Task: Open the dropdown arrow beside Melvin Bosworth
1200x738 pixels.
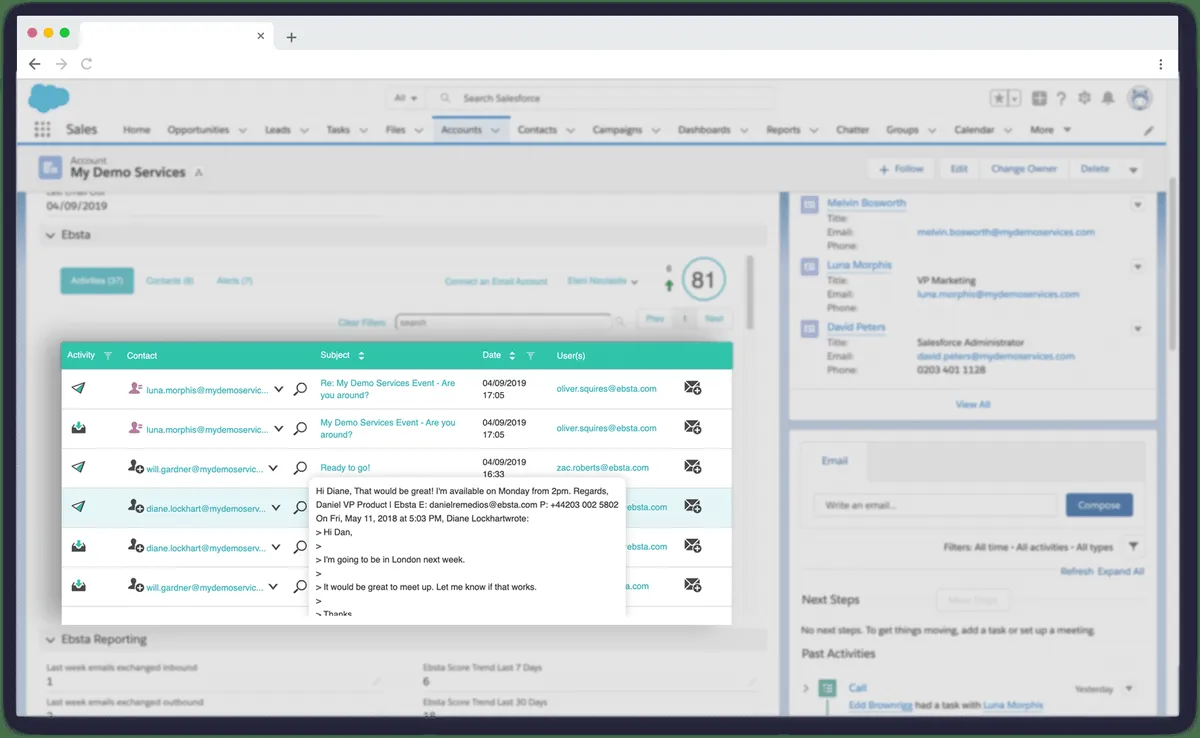Action: (x=1137, y=205)
